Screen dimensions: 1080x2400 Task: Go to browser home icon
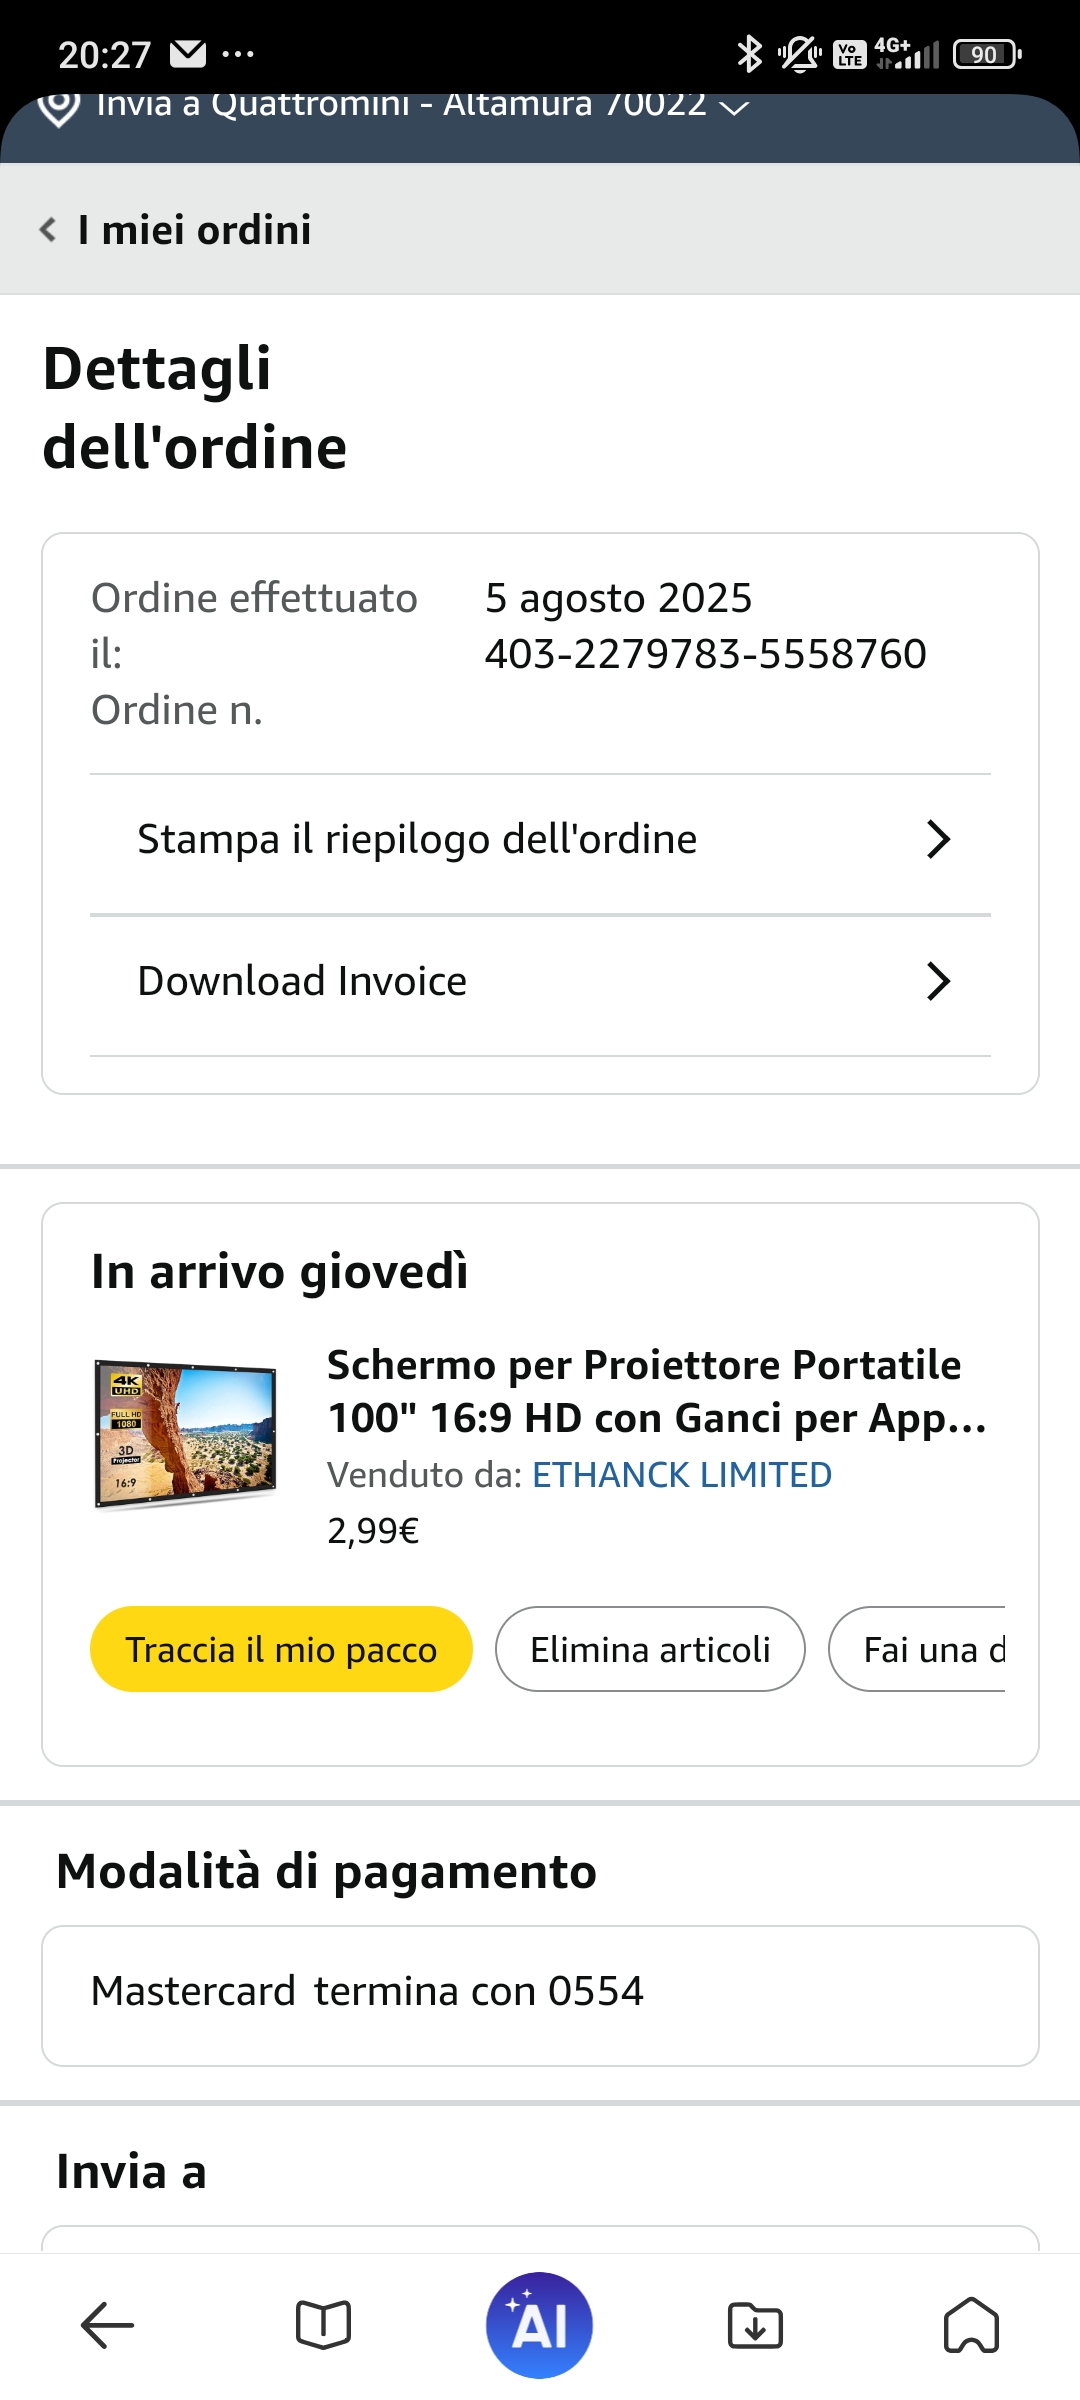click(971, 2325)
